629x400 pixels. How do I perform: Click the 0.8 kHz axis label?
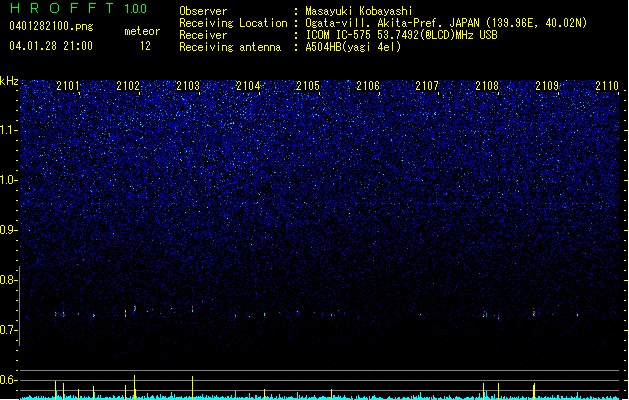click(x=8, y=280)
